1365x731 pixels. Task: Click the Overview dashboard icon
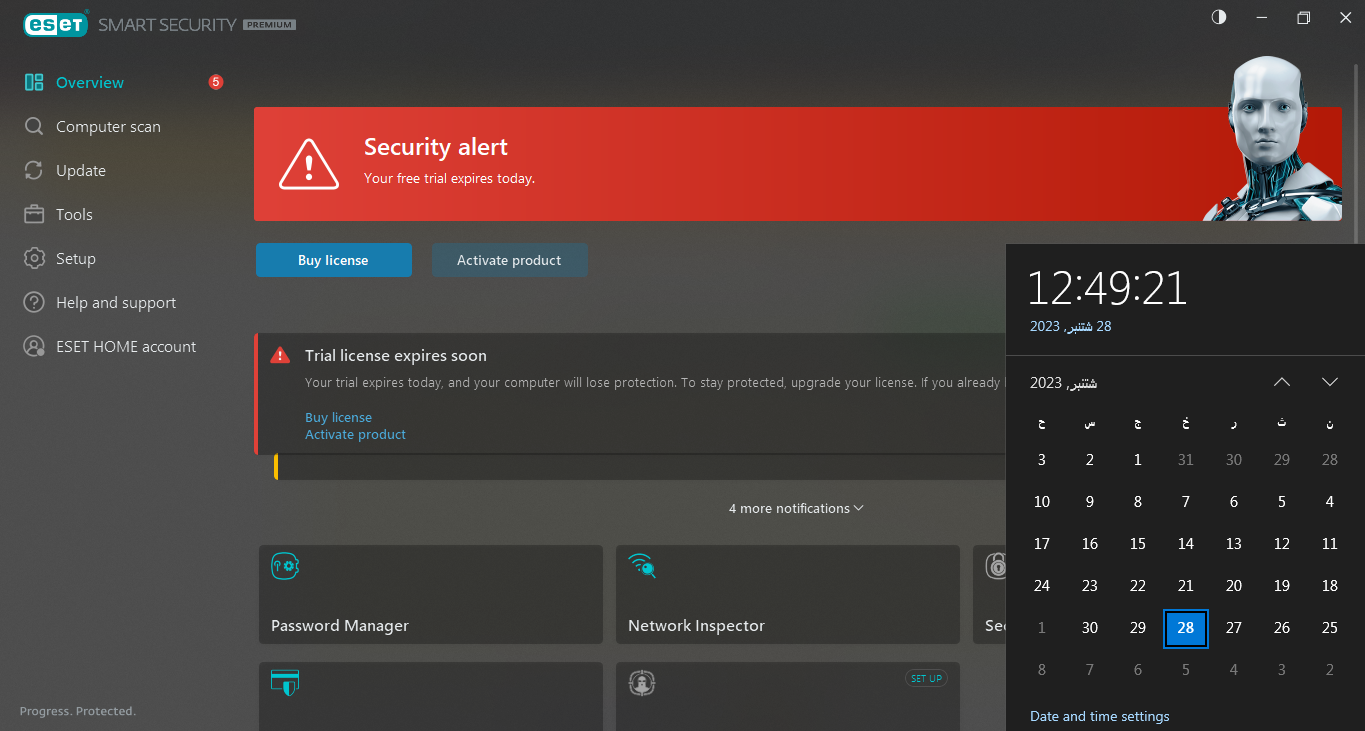(x=34, y=83)
